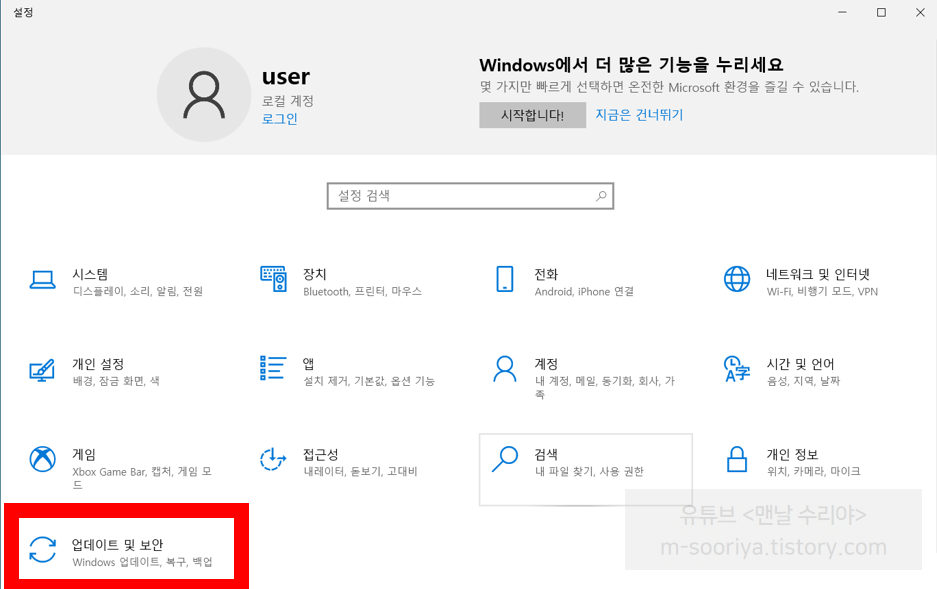
Task: Click the Wi-Fi, 비행기 모드, VPN description
Action: pyautogui.click(x=822, y=292)
